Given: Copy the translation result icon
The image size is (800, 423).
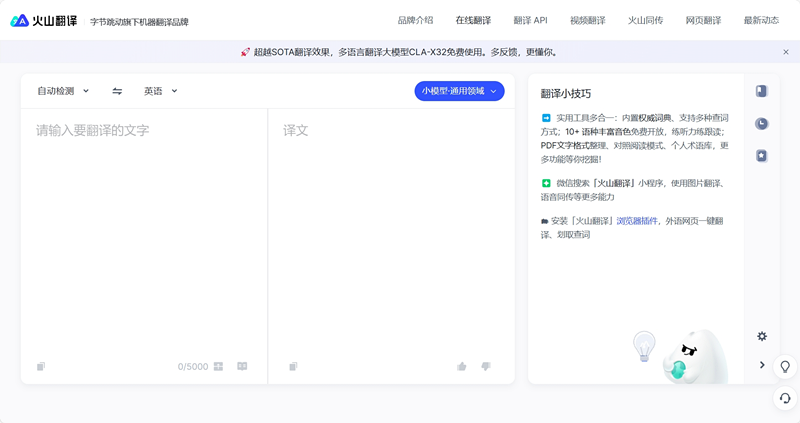Looking at the screenshot, I should (293, 366).
